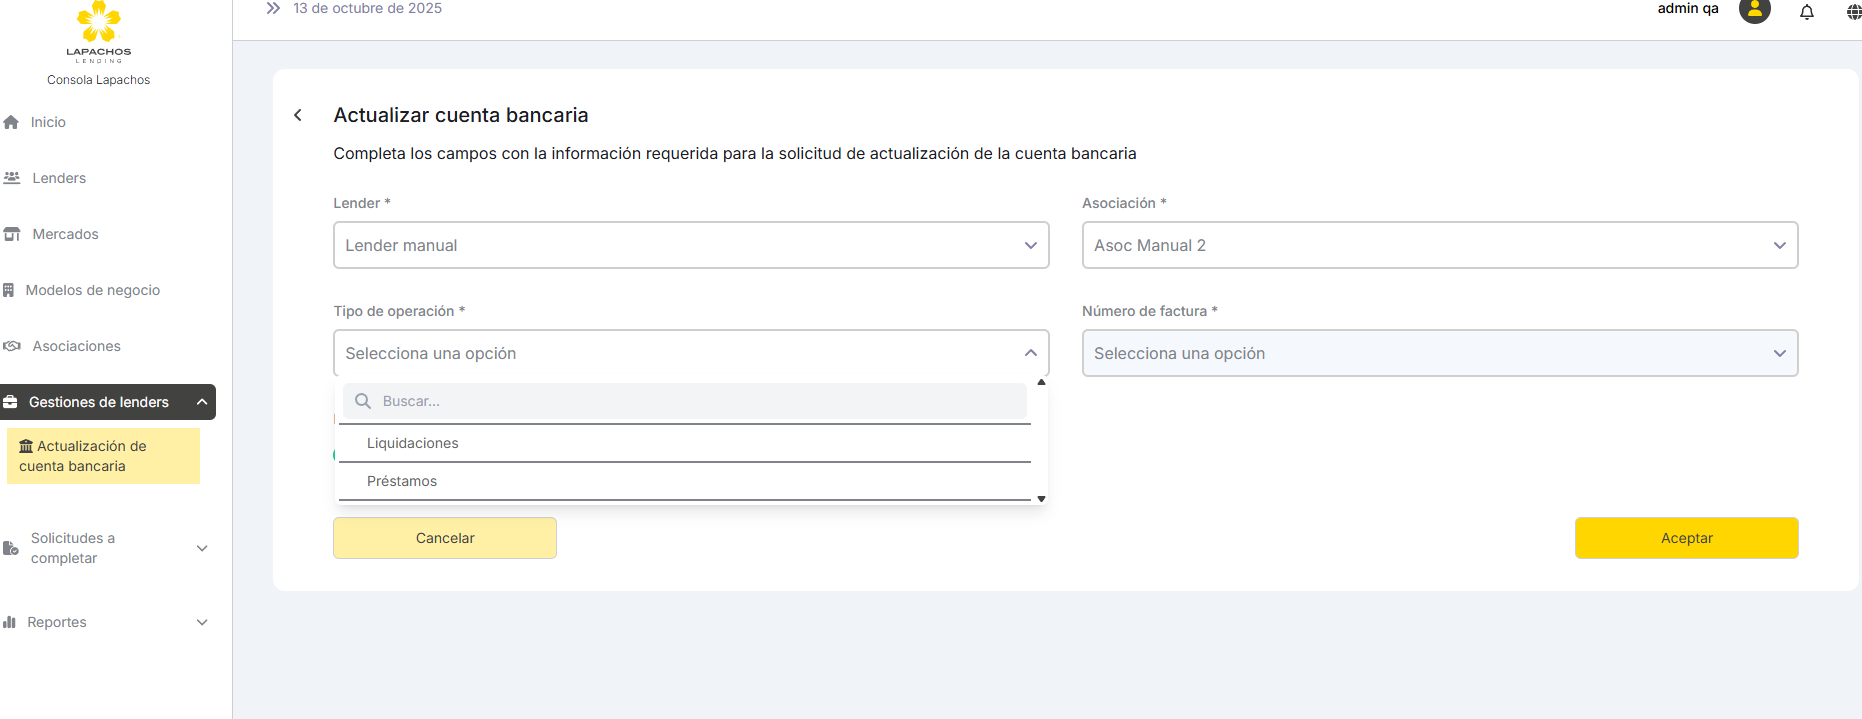Click the Inicio home icon
The image size is (1862, 719).
pyautogui.click(x=12, y=122)
